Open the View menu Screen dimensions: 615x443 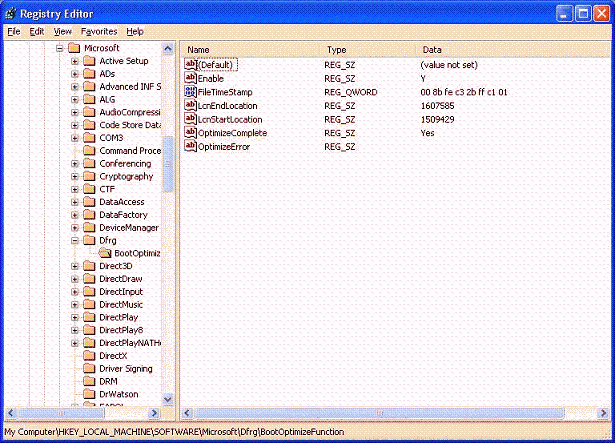tap(63, 31)
